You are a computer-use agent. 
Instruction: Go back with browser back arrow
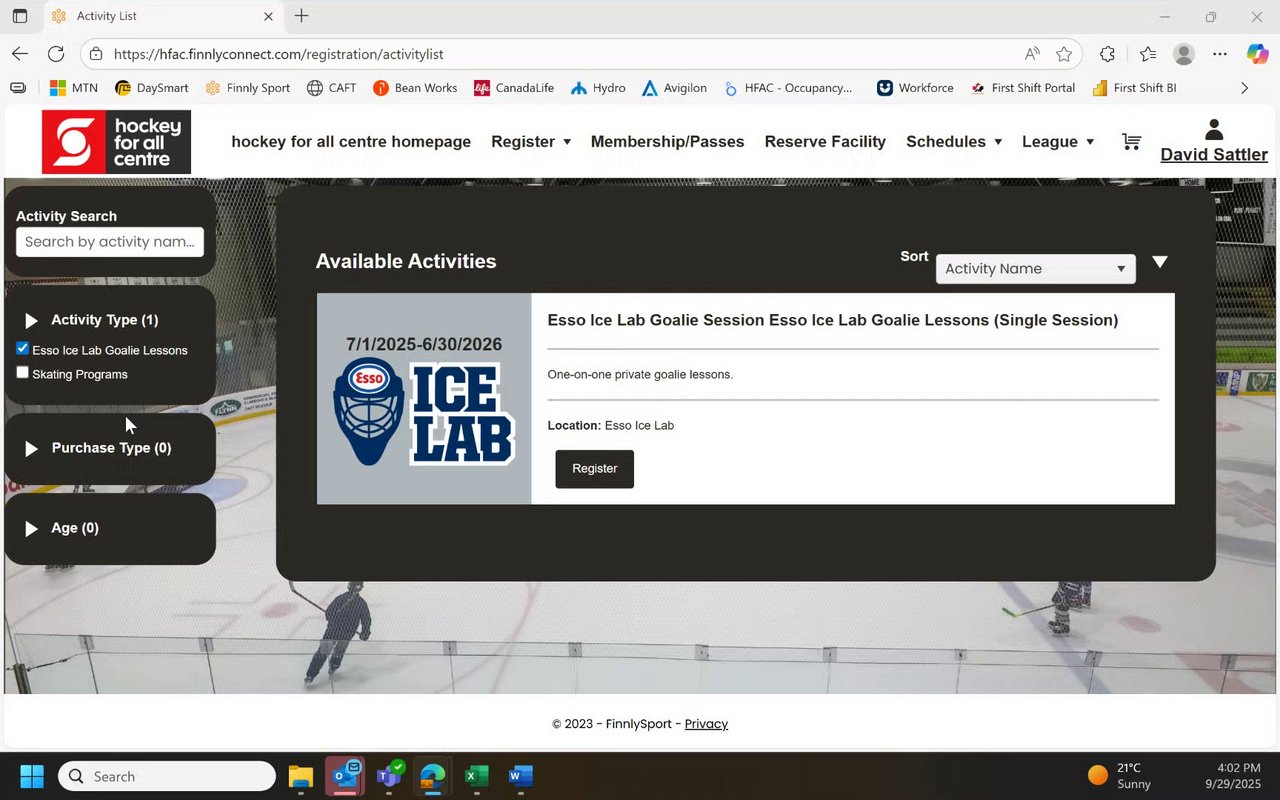(x=20, y=54)
